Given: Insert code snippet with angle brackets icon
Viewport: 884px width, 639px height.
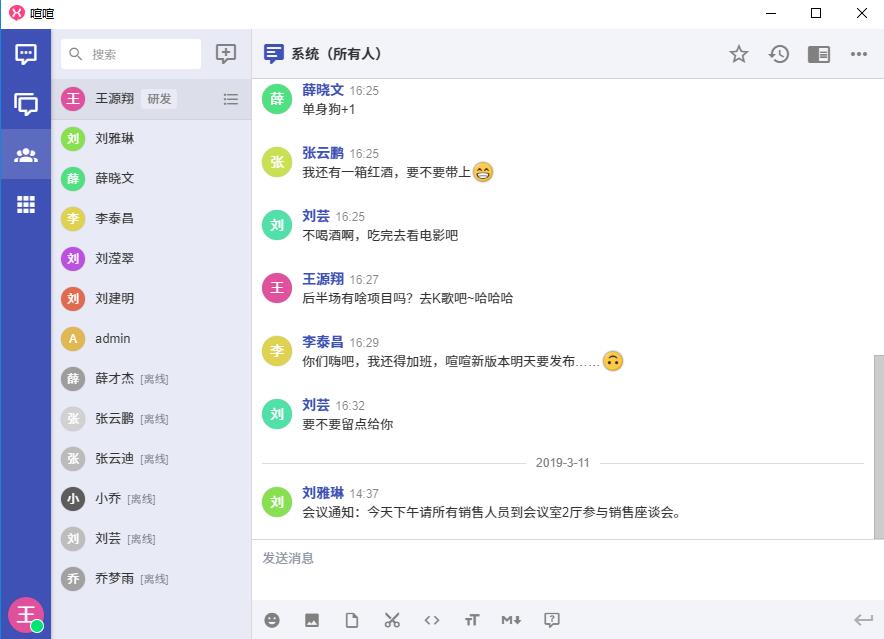Looking at the screenshot, I should (x=432, y=620).
